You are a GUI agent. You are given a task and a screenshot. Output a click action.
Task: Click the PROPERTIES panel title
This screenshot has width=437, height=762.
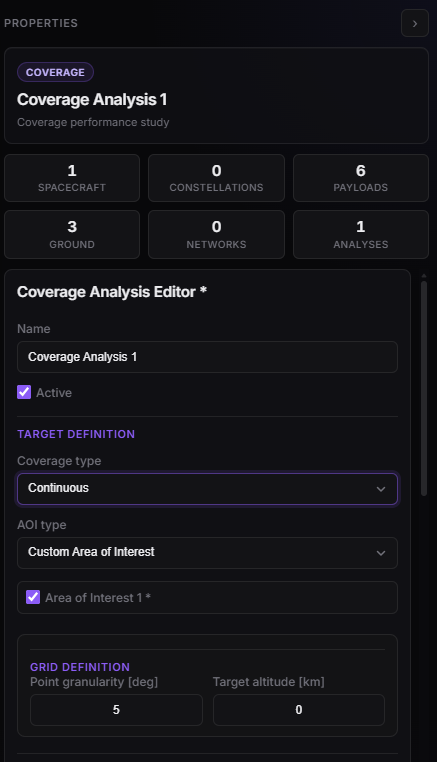41,23
